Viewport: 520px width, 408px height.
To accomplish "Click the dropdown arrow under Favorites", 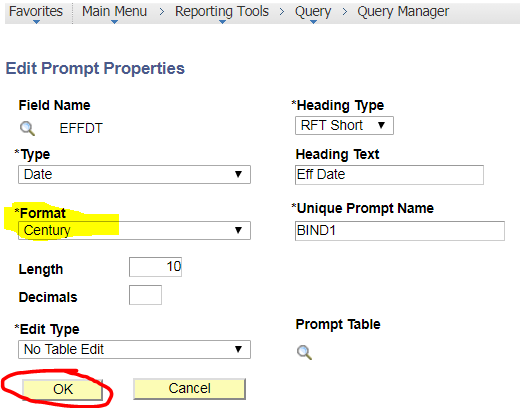I will (x=36, y=22).
